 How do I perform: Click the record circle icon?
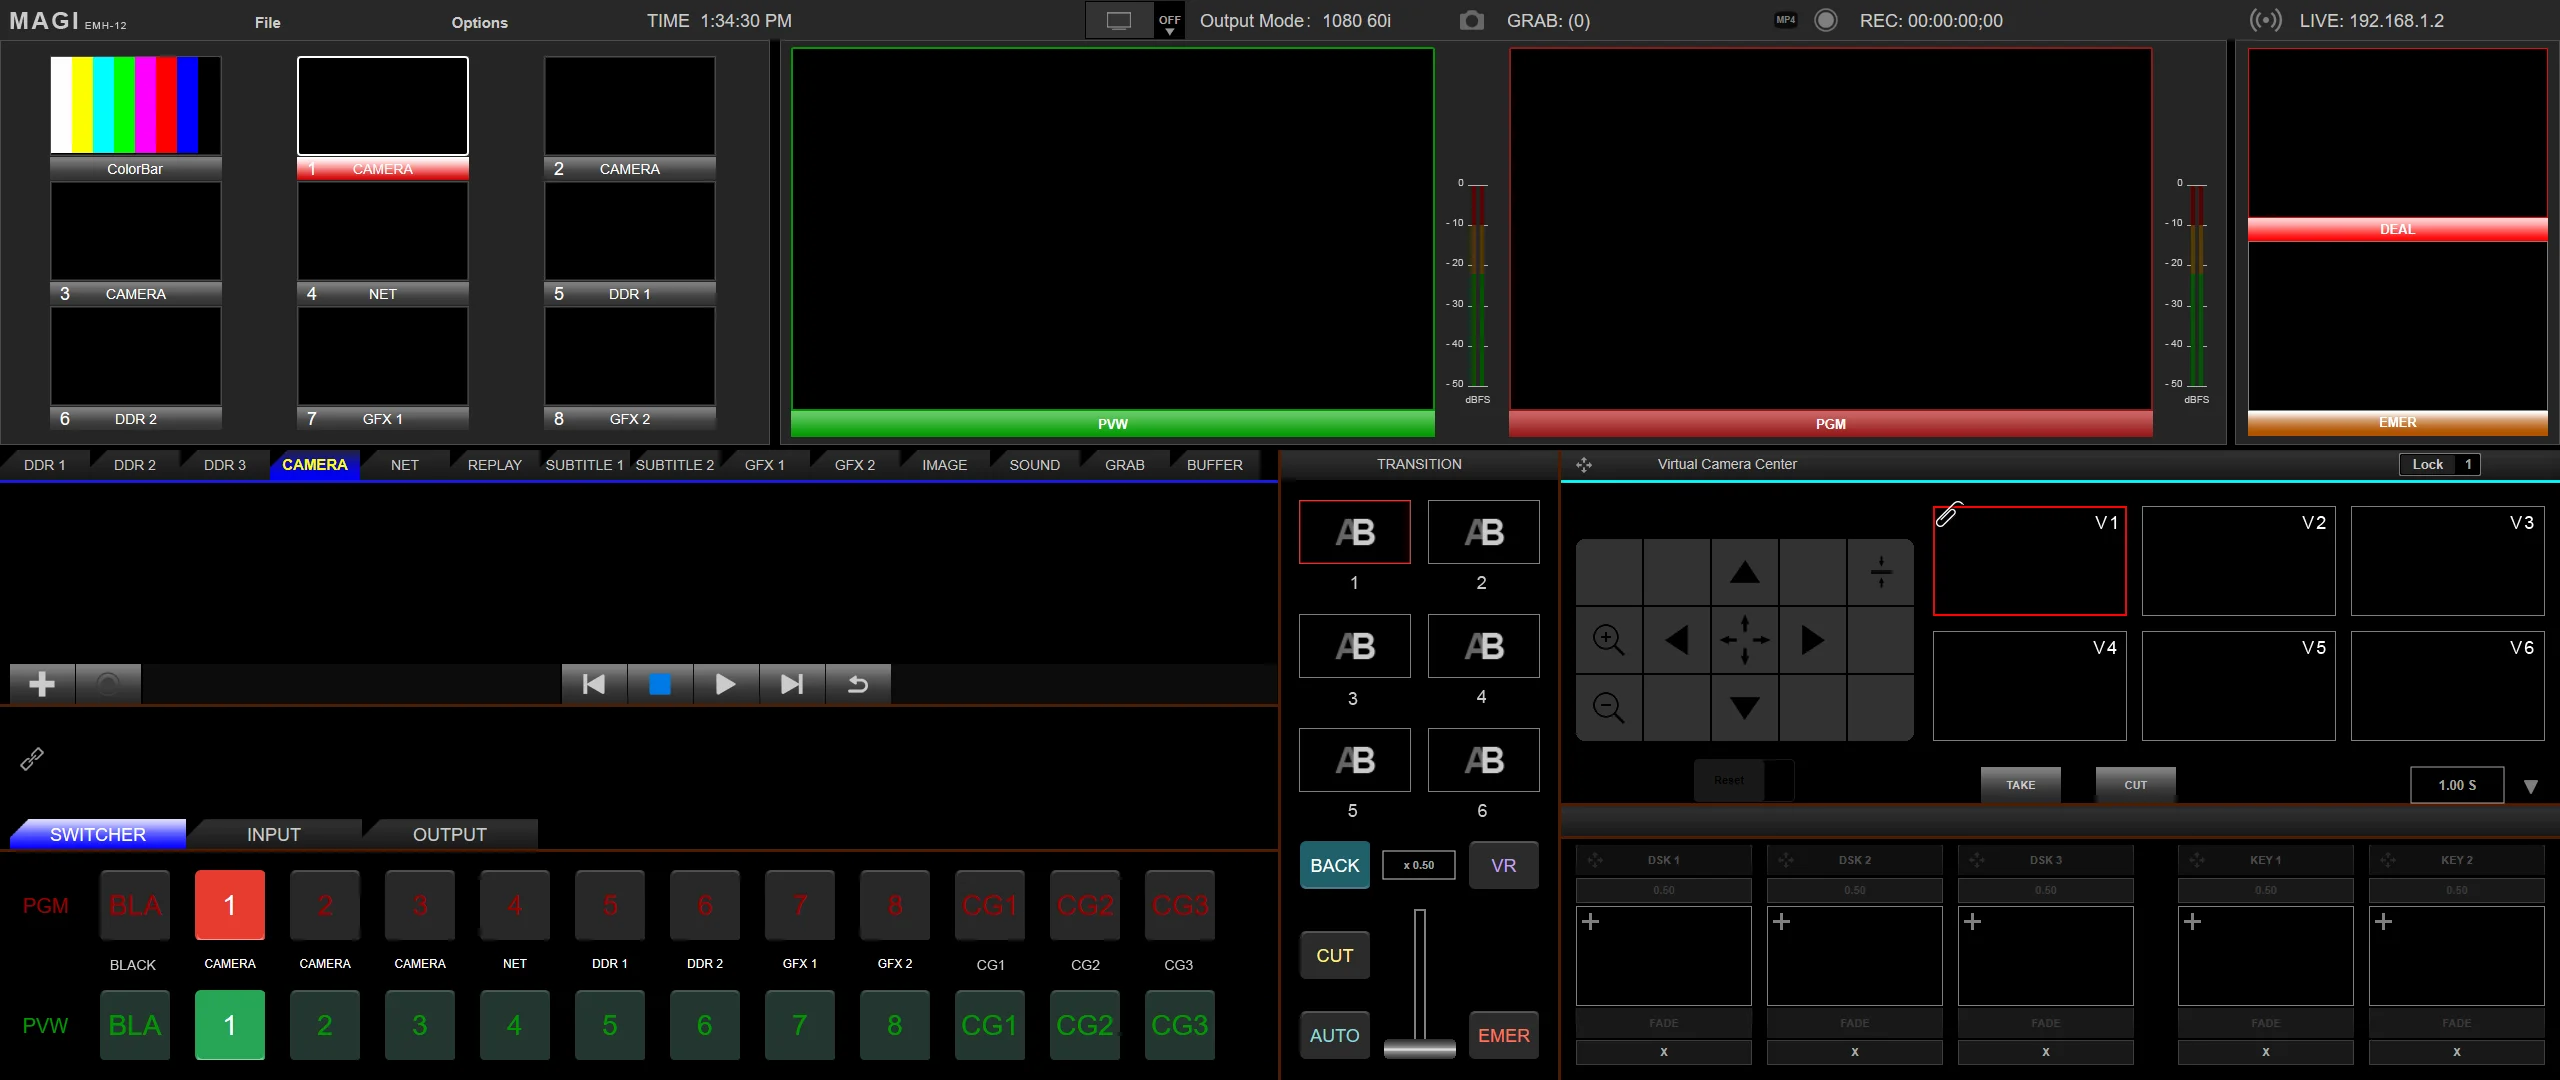tap(1825, 21)
